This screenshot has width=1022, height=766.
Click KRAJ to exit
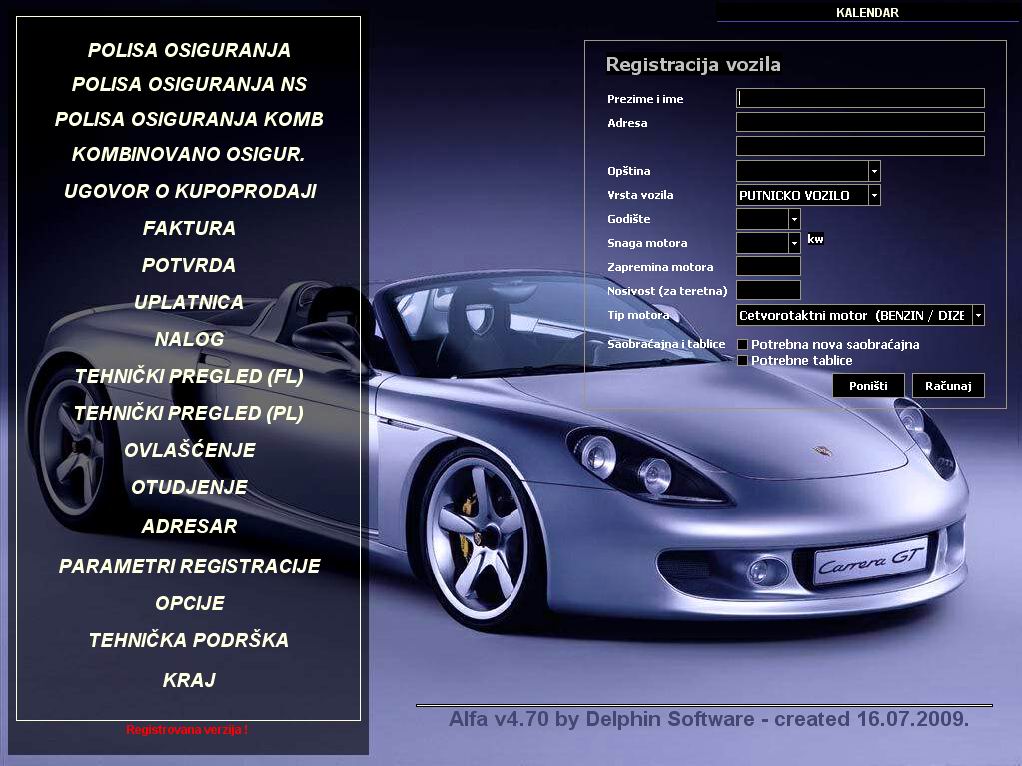pyautogui.click(x=189, y=680)
